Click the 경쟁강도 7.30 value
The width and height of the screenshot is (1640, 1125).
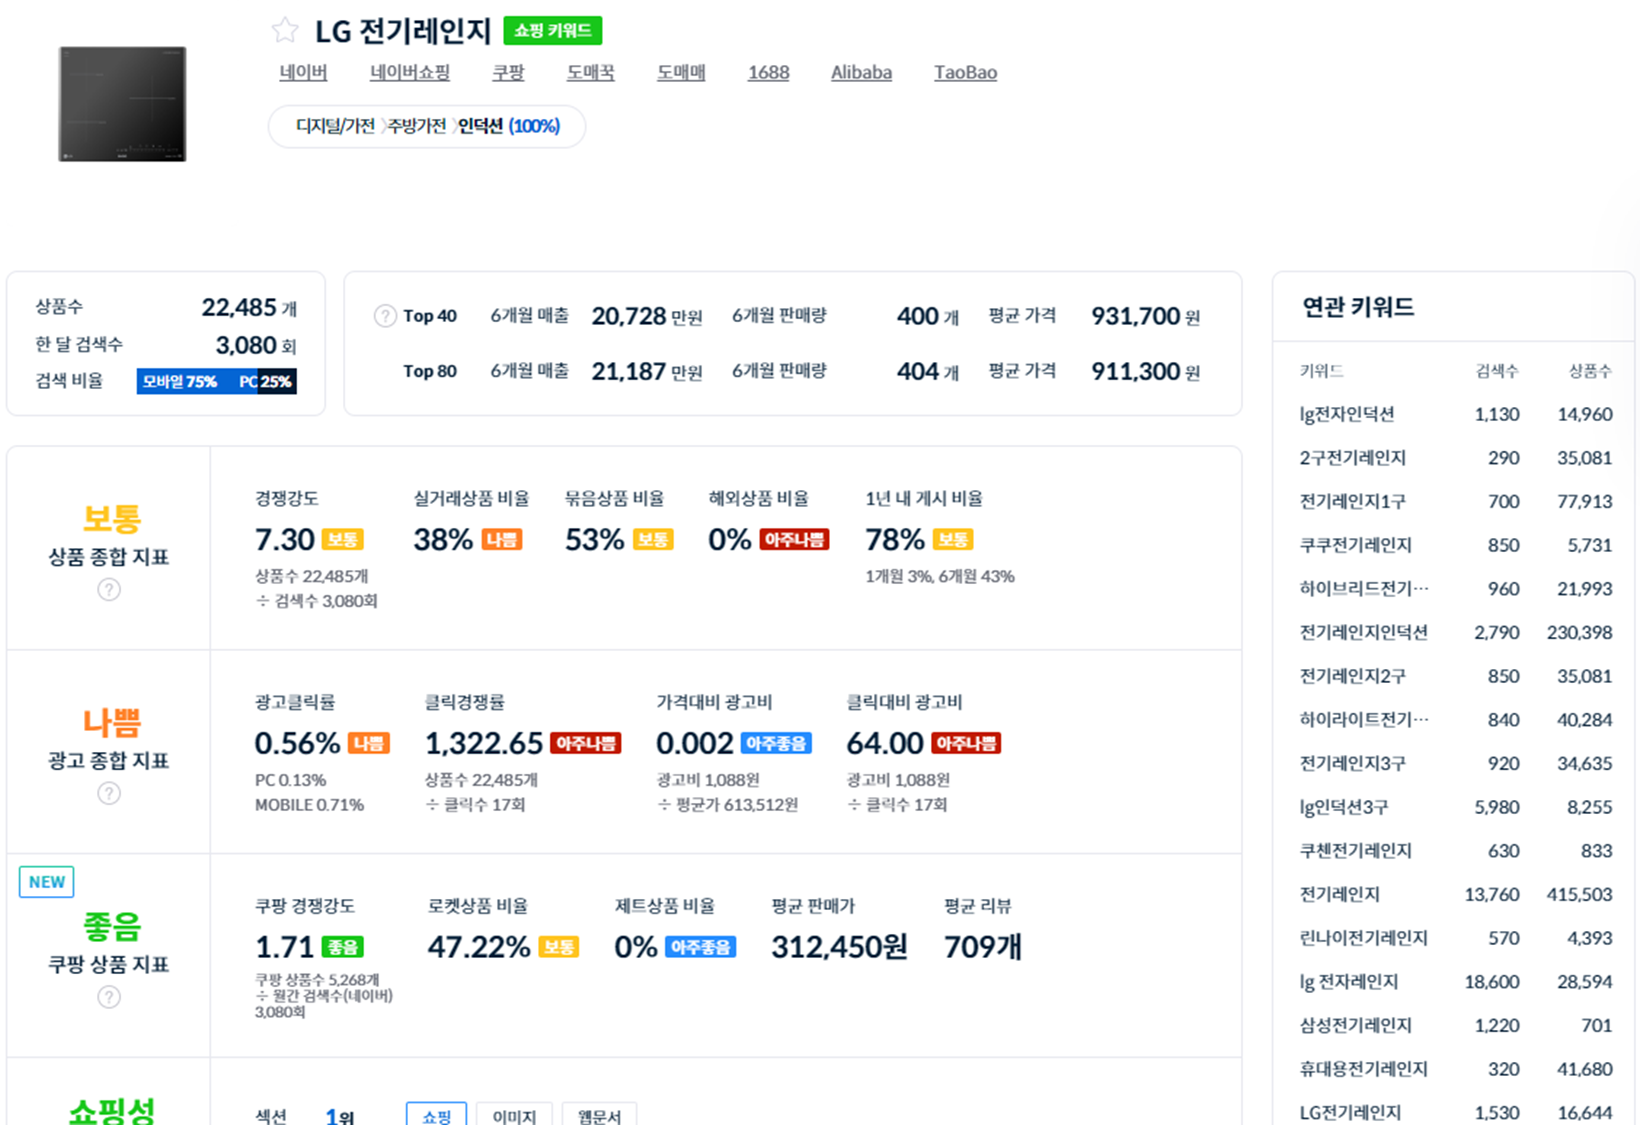[x=285, y=540]
